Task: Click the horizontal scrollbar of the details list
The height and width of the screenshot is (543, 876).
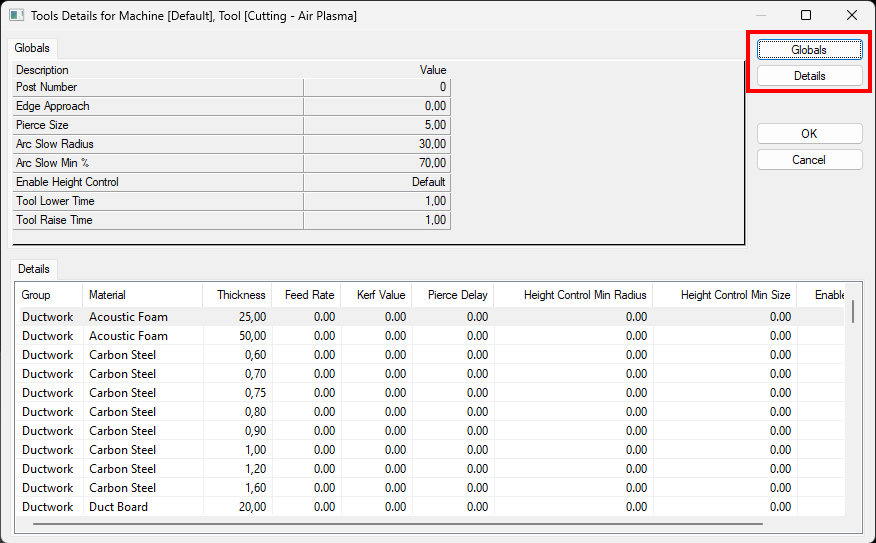Action: 398,524
